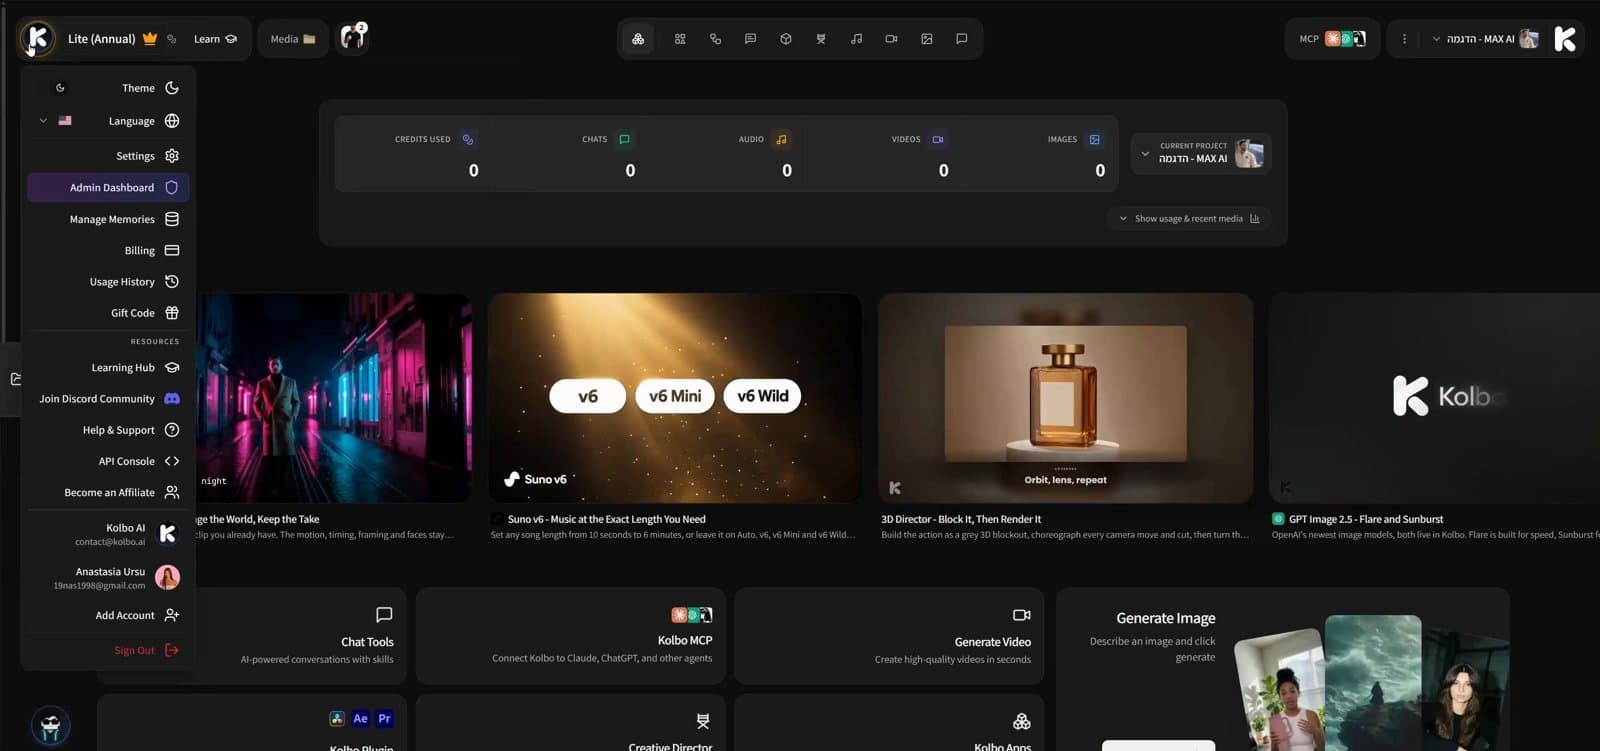Screen dimensions: 1600x751
Task: Open the MAX AI project dropdown in top bar
Action: [x=1485, y=39]
